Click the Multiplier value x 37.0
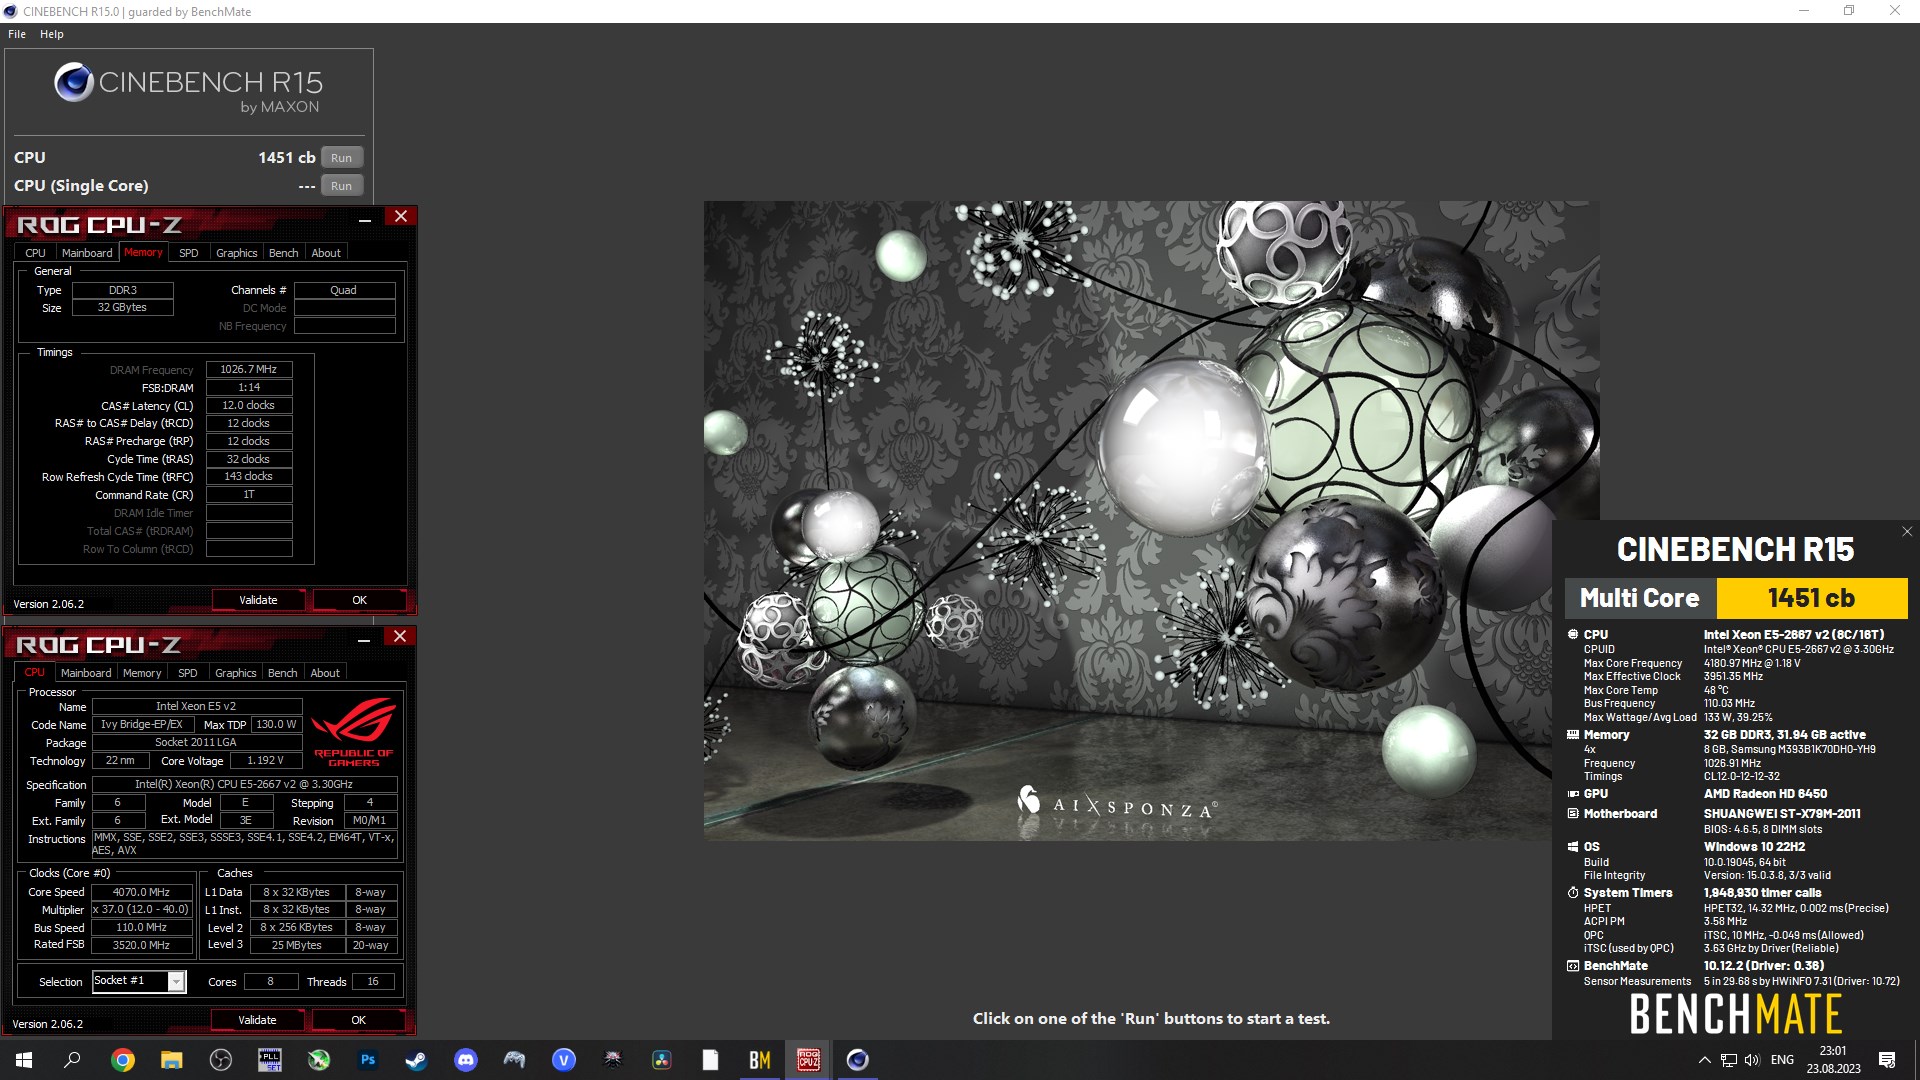Screen dimensions: 1920x1080 pos(141,909)
